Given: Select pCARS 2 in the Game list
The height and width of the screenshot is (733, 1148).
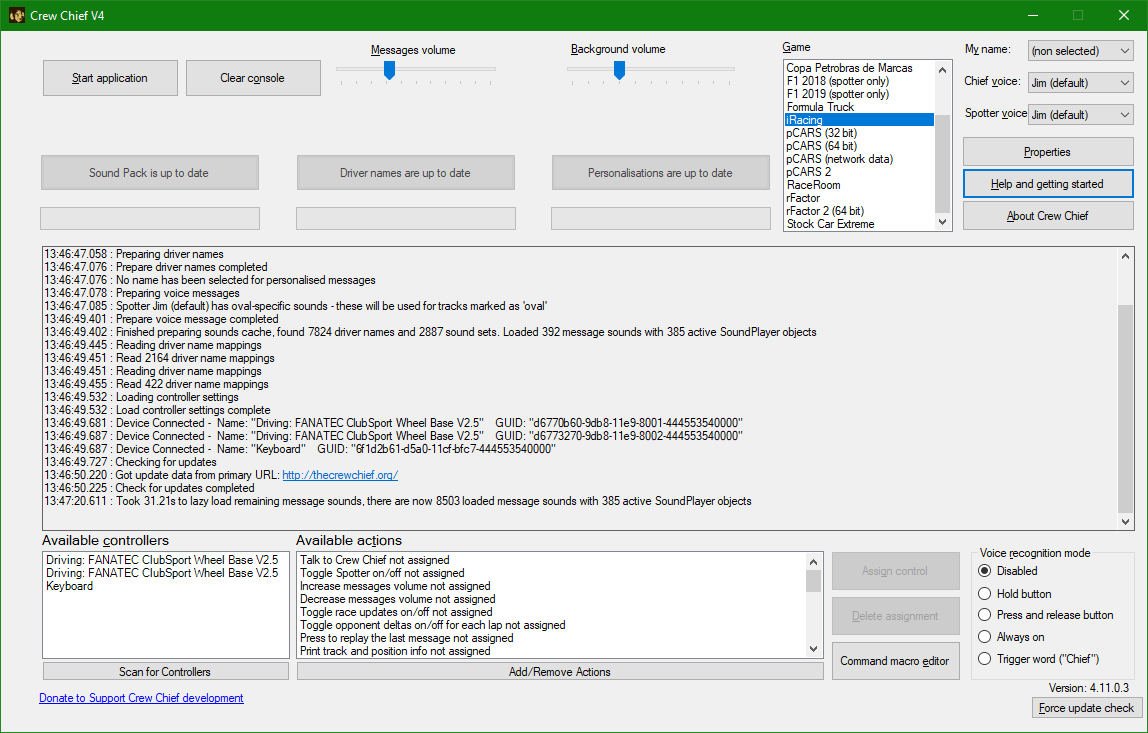Looking at the screenshot, I should click(808, 172).
